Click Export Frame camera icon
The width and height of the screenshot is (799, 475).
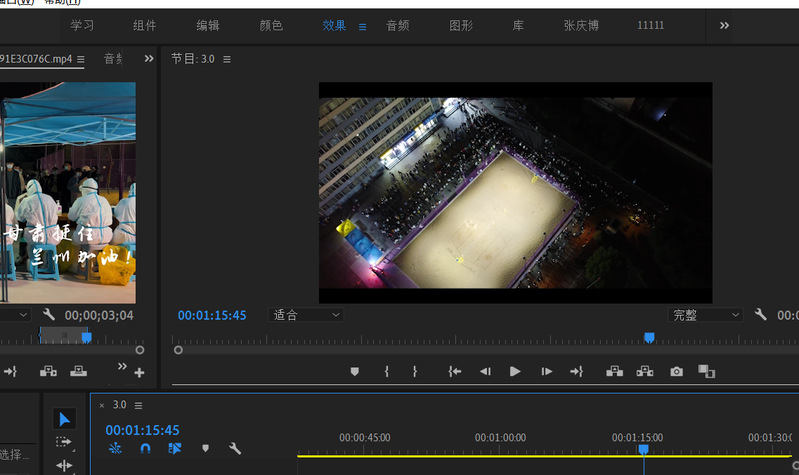click(677, 371)
